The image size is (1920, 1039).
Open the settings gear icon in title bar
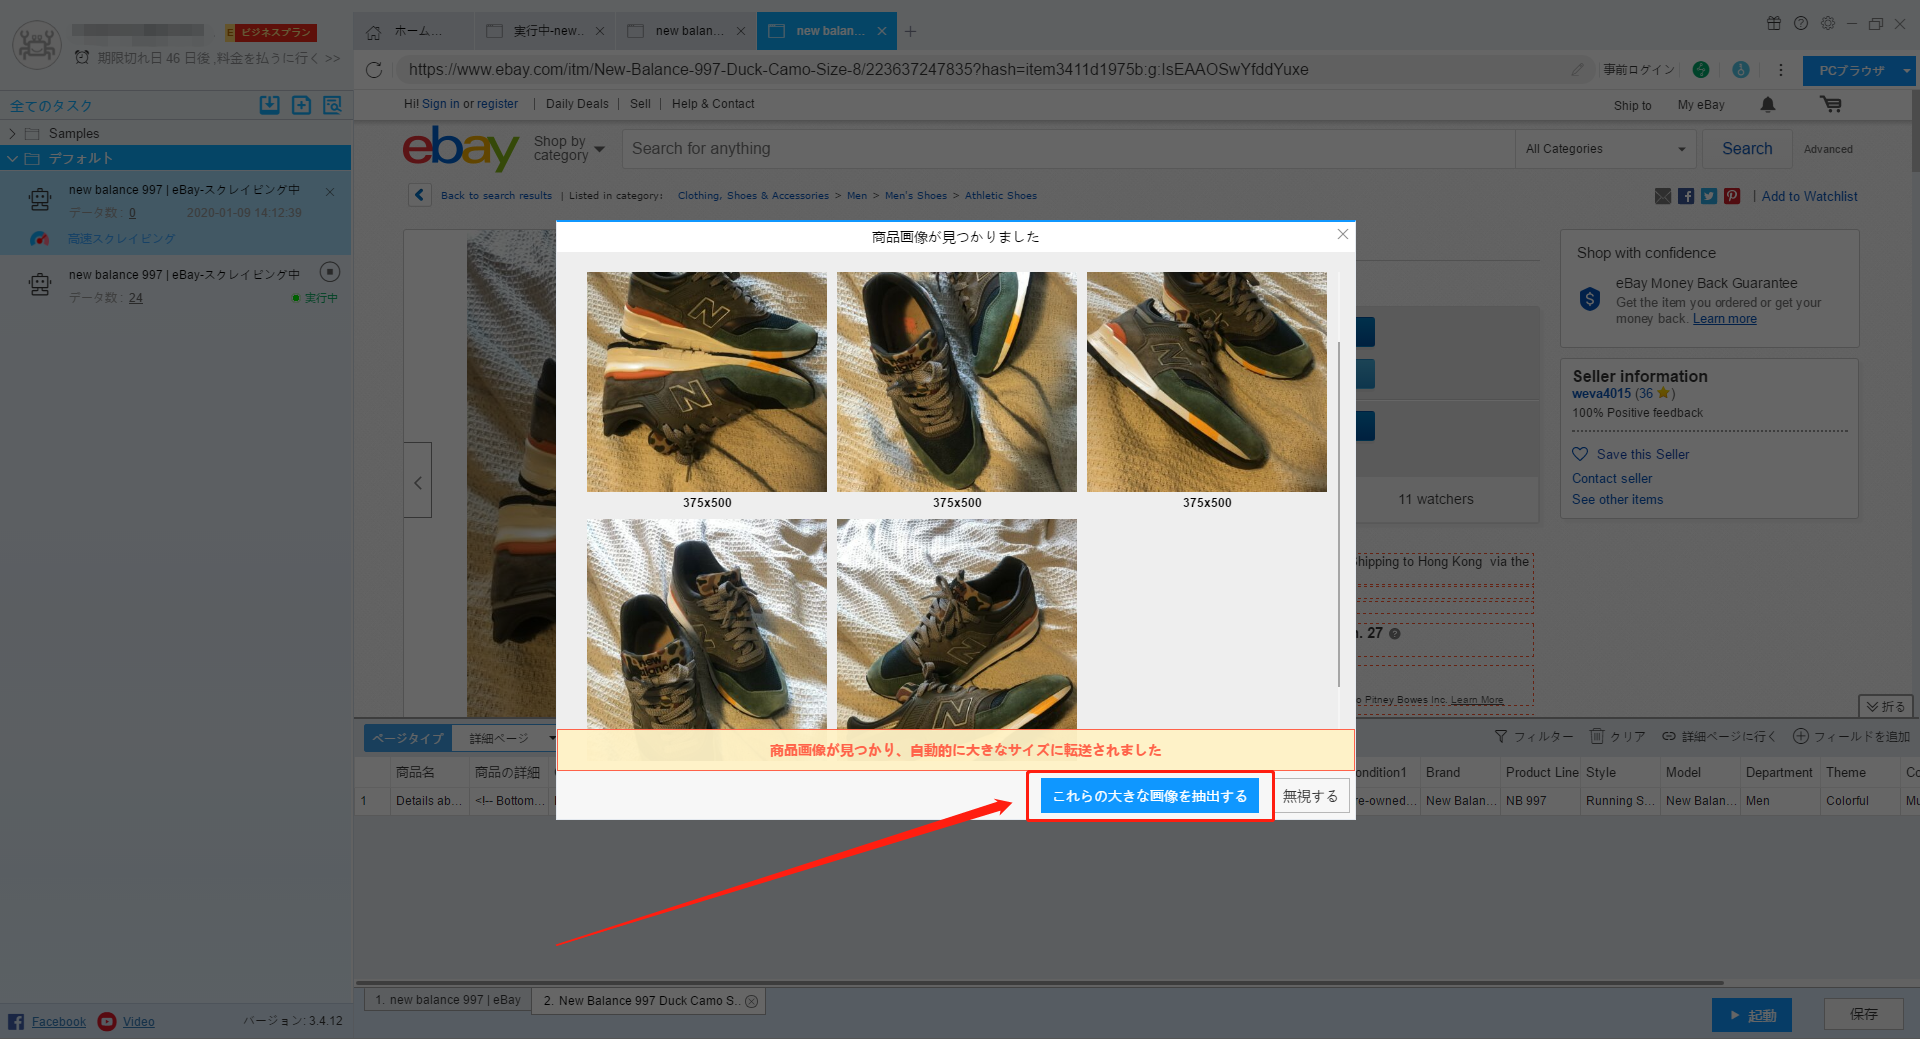click(x=1828, y=23)
